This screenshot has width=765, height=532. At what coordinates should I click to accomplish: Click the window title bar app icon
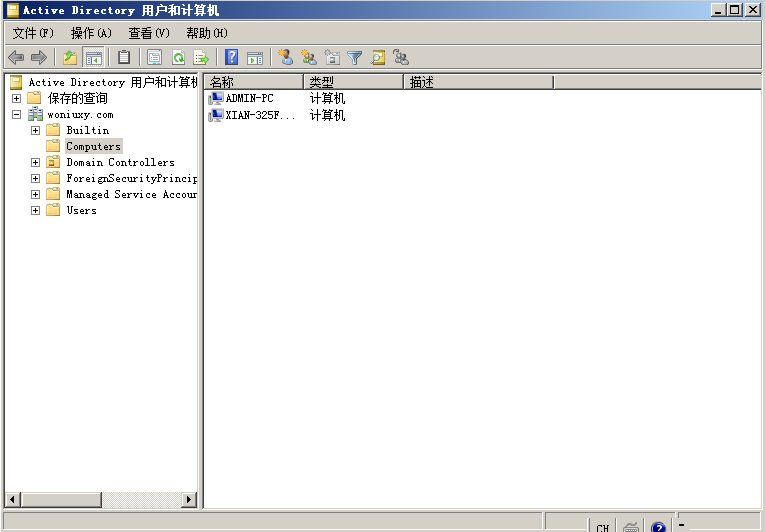13,10
